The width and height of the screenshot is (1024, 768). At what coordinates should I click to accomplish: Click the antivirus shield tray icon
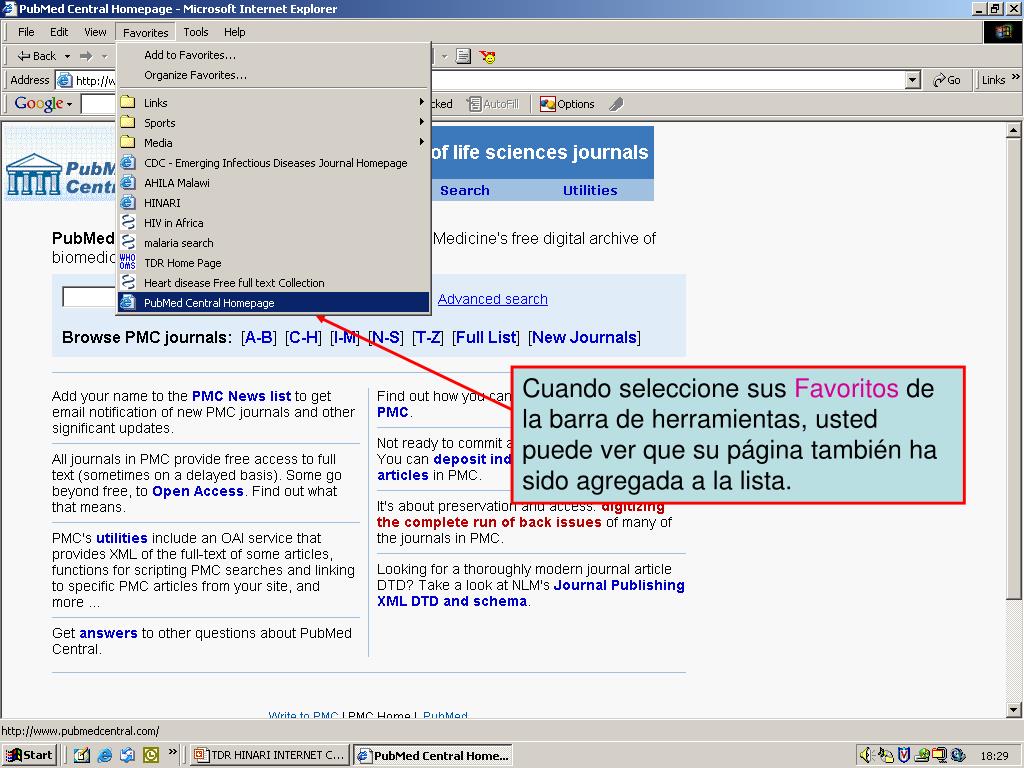[903, 756]
